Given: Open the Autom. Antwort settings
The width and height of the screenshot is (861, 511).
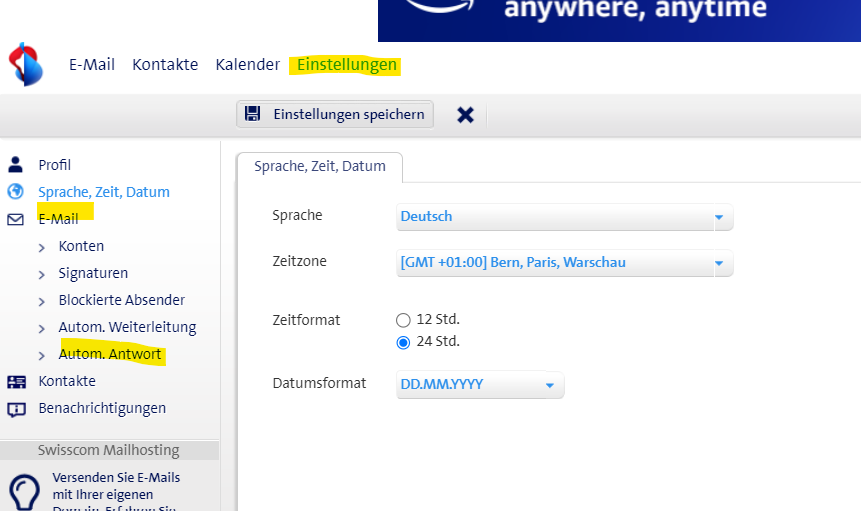Looking at the screenshot, I should pyautogui.click(x=110, y=354).
